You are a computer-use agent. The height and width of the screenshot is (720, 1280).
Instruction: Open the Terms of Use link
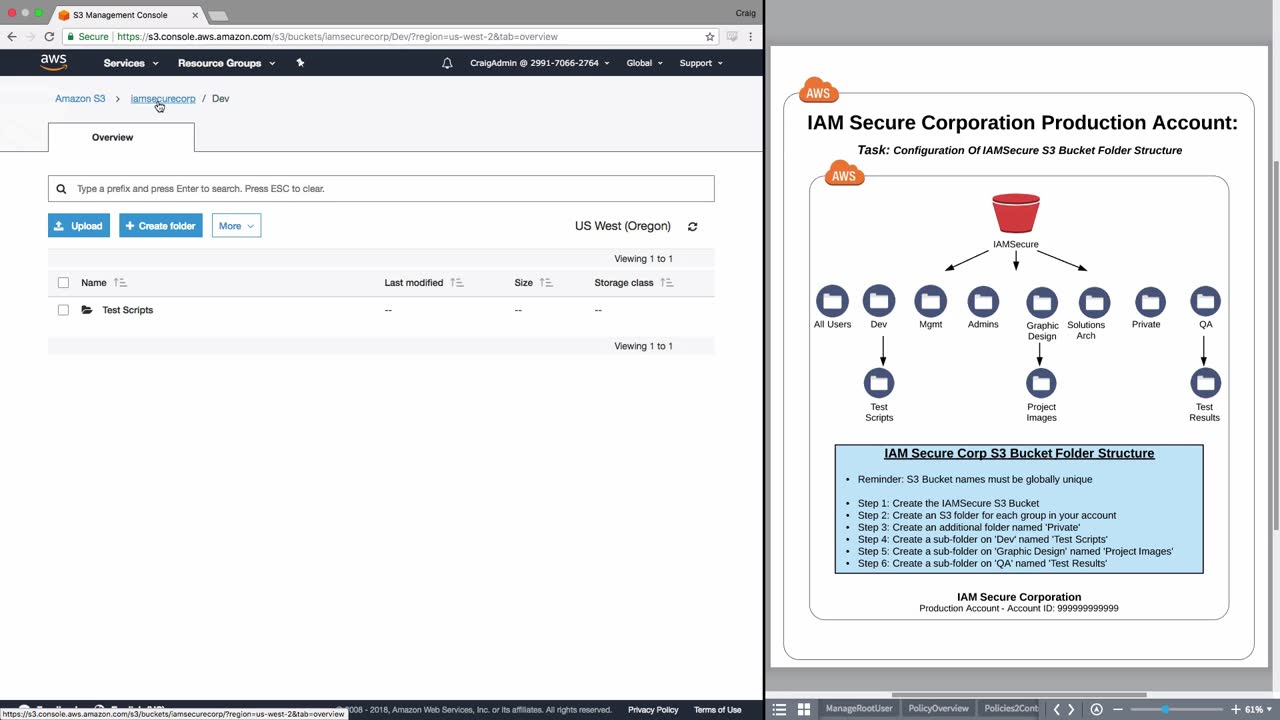pyautogui.click(x=718, y=710)
